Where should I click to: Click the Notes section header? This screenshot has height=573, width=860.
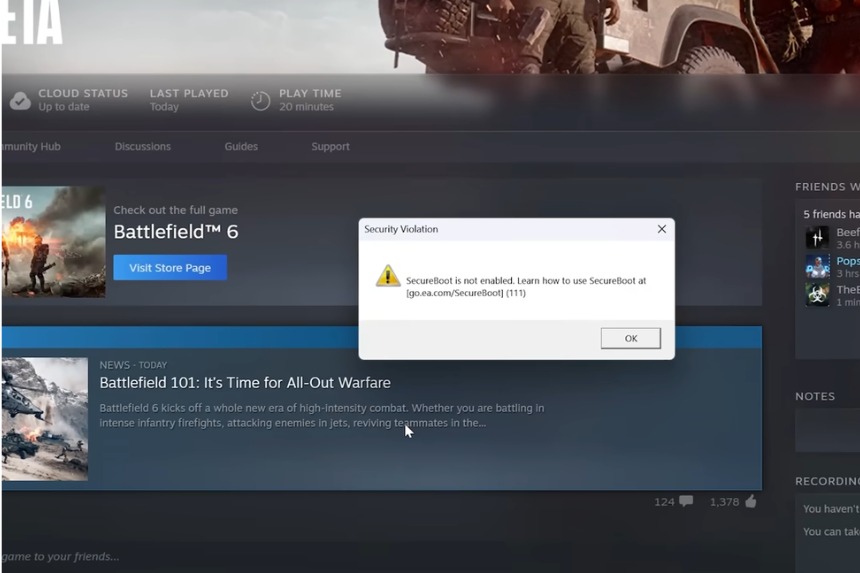(815, 396)
